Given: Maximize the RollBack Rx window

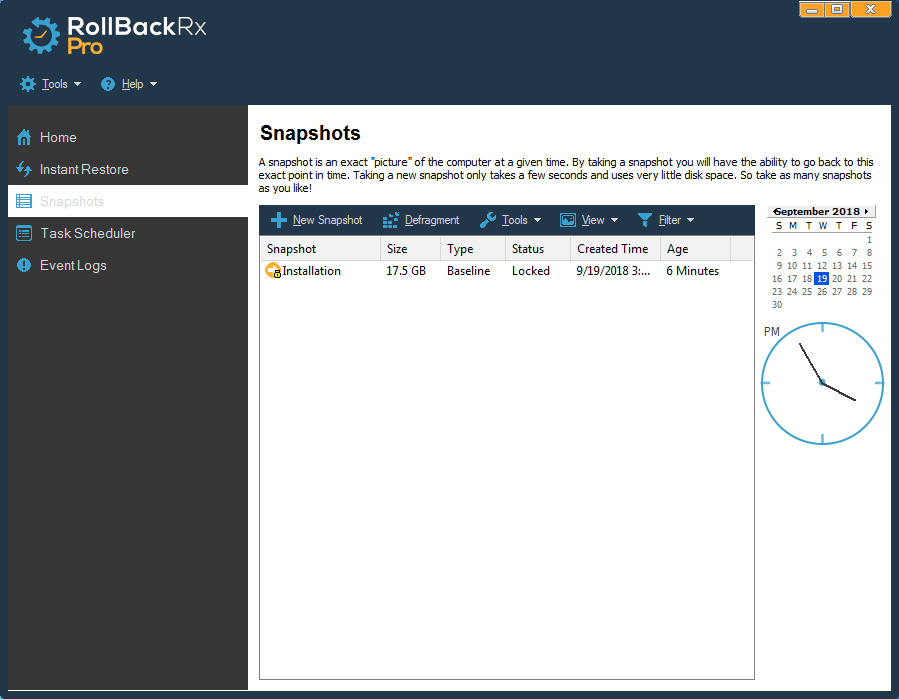Looking at the screenshot, I should tap(838, 9).
